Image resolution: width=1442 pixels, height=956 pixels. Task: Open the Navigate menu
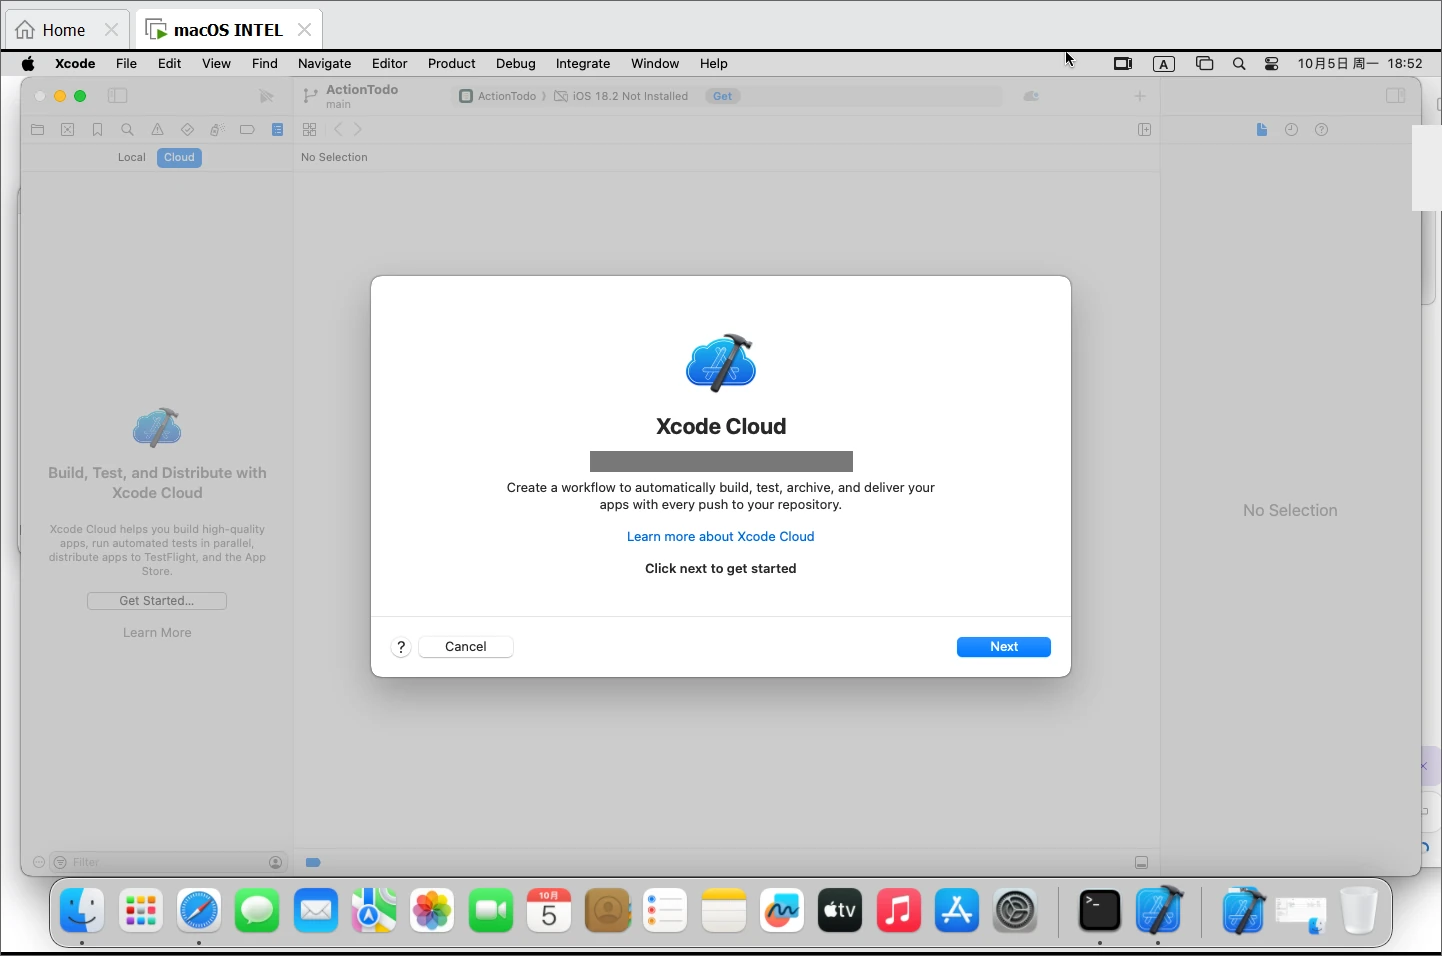[325, 64]
